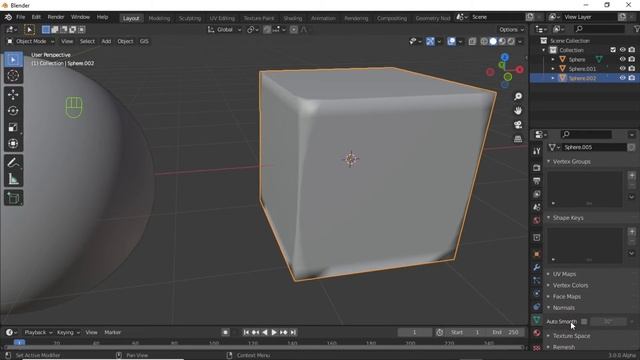Image resolution: width=640 pixels, height=360 pixels.
Task: Select the Annotate tool
Action: click(x=13, y=162)
